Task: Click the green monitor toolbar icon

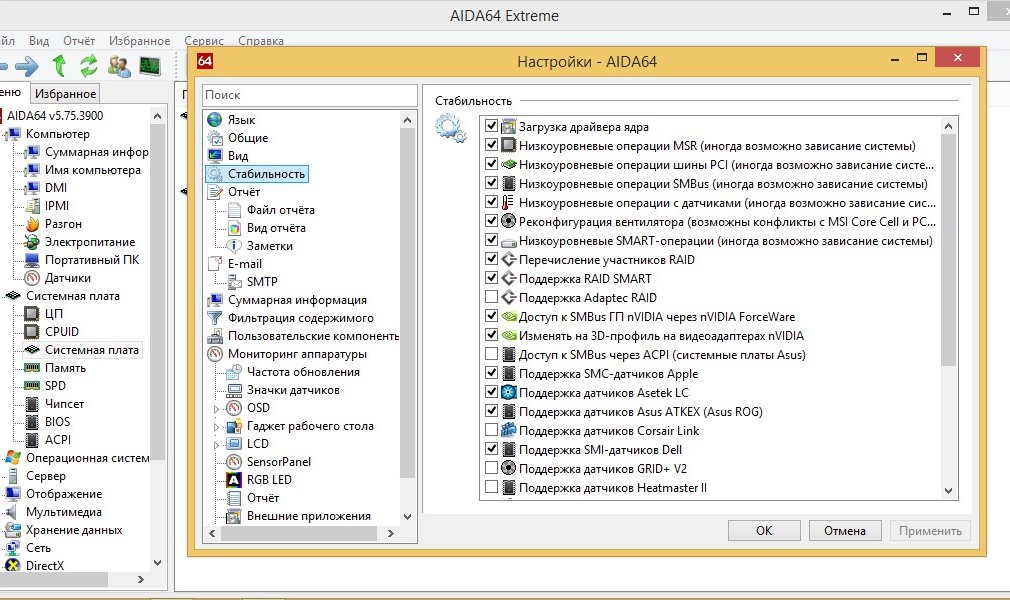Action: point(150,66)
